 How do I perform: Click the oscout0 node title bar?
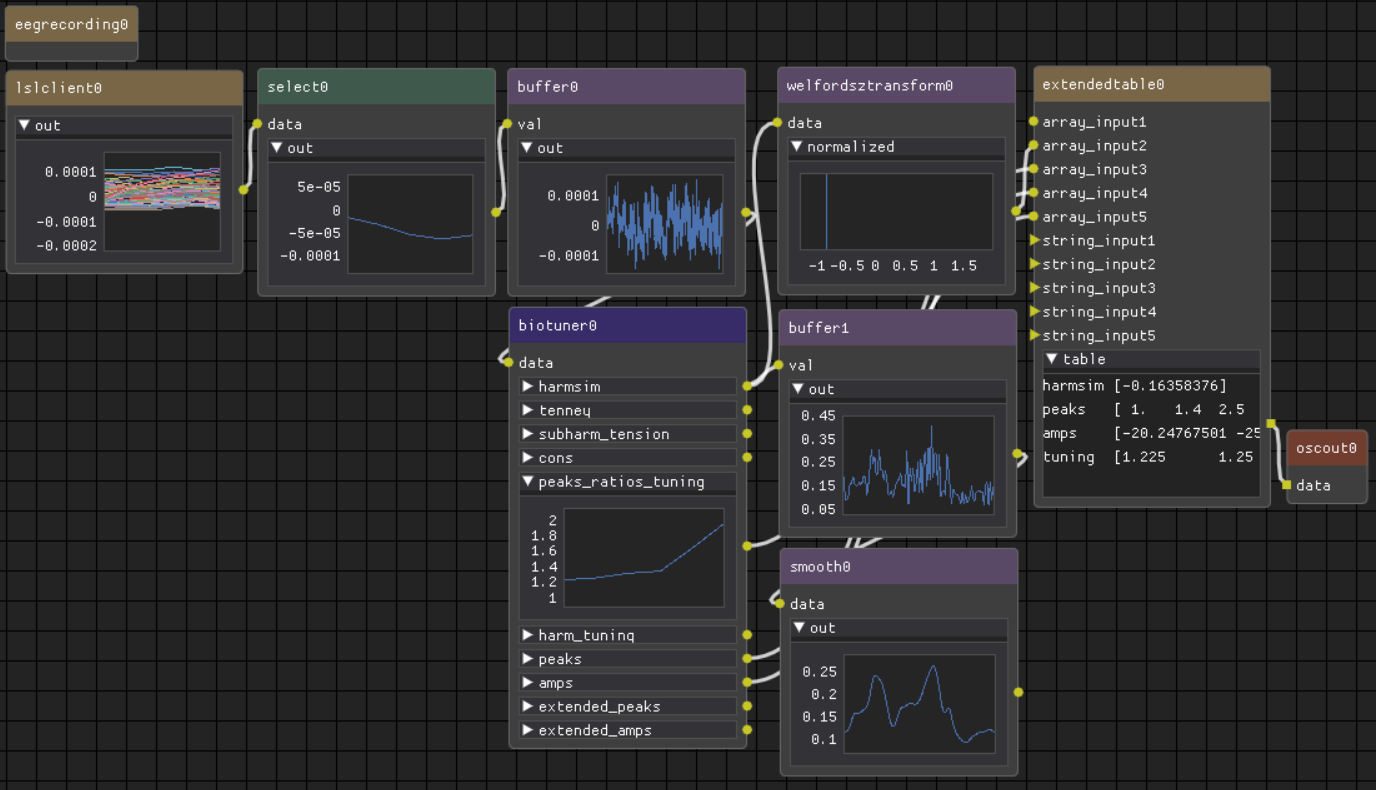tap(1326, 448)
